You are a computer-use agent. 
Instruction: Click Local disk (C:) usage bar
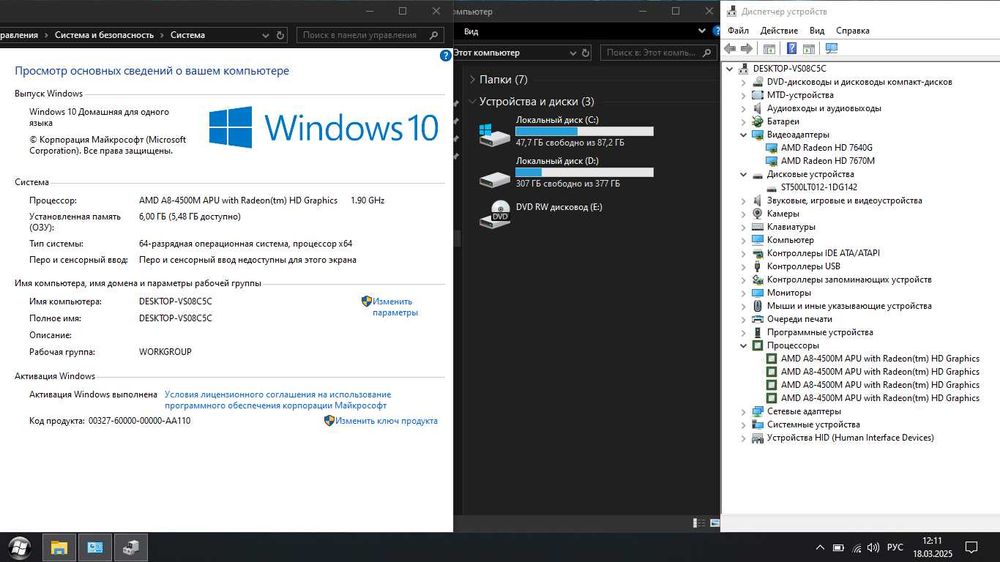point(584,131)
